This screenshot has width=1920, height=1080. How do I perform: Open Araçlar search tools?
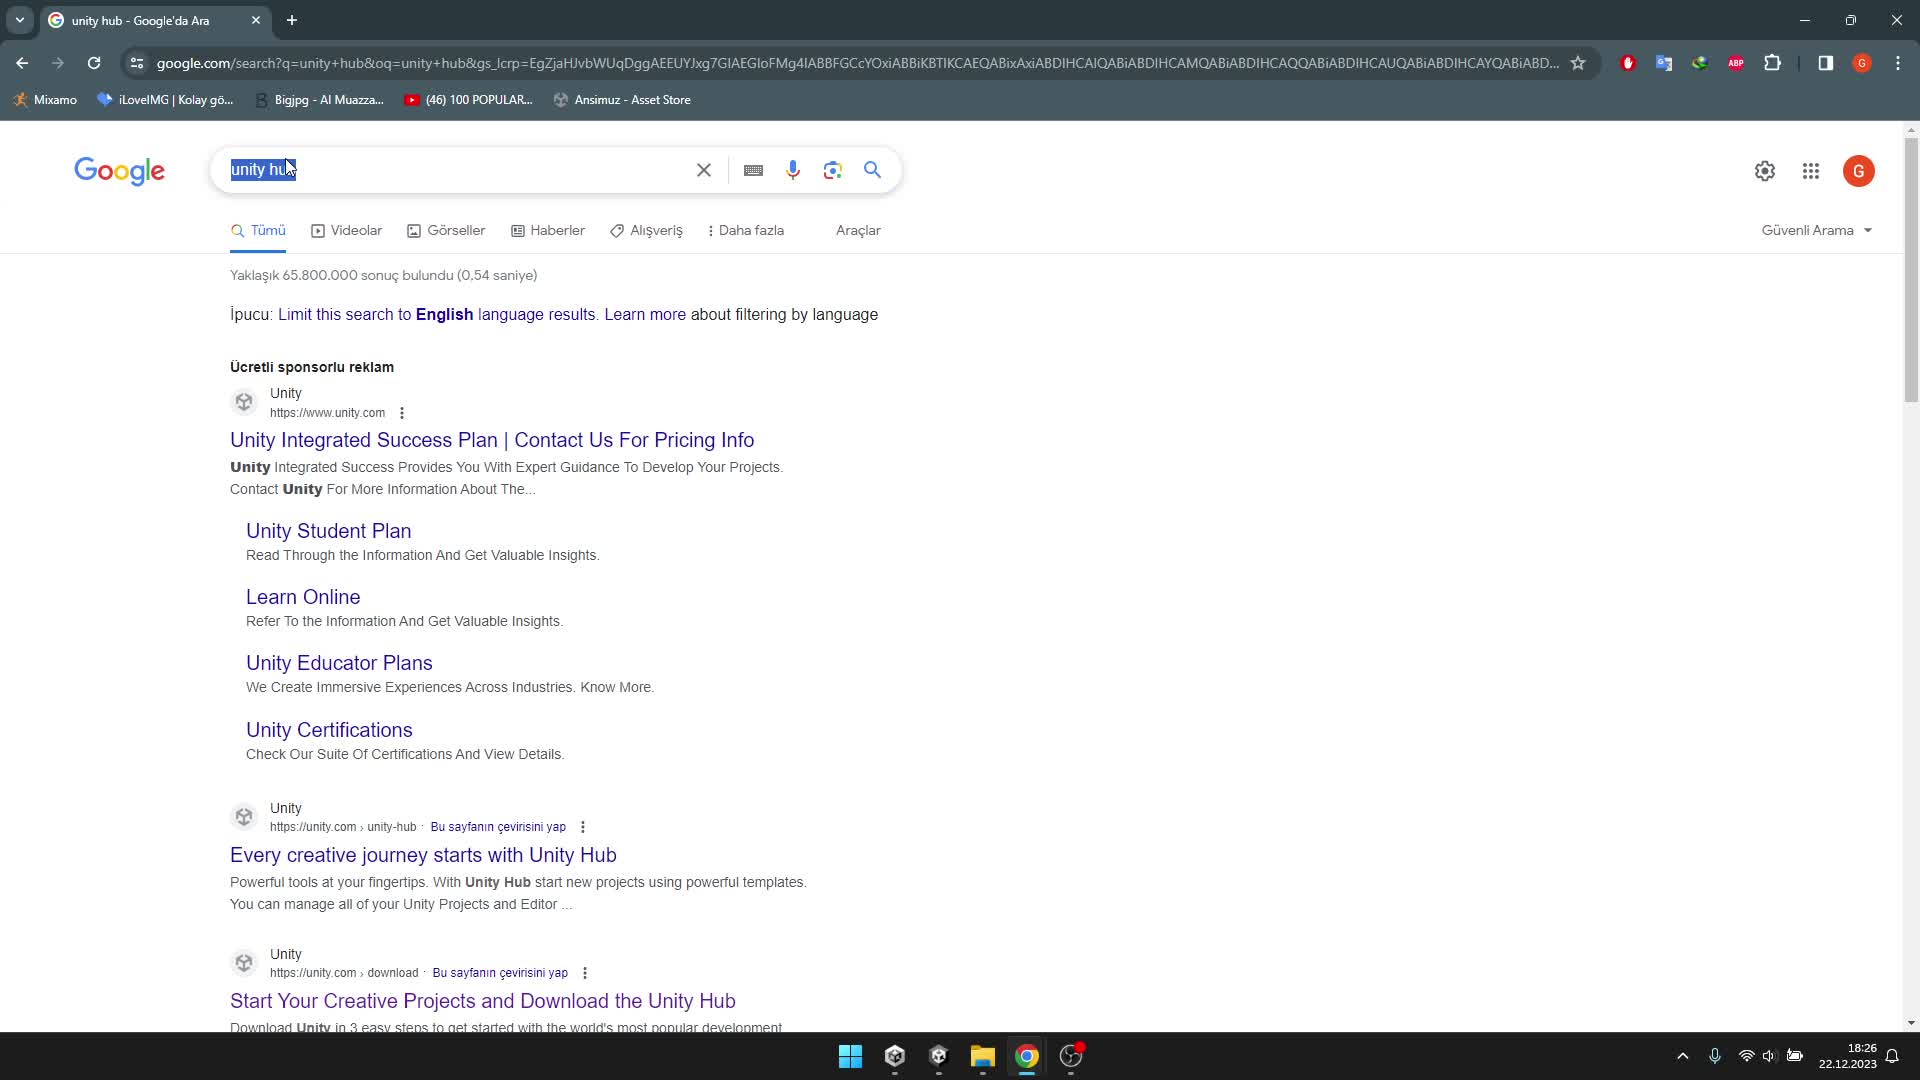pos(858,230)
